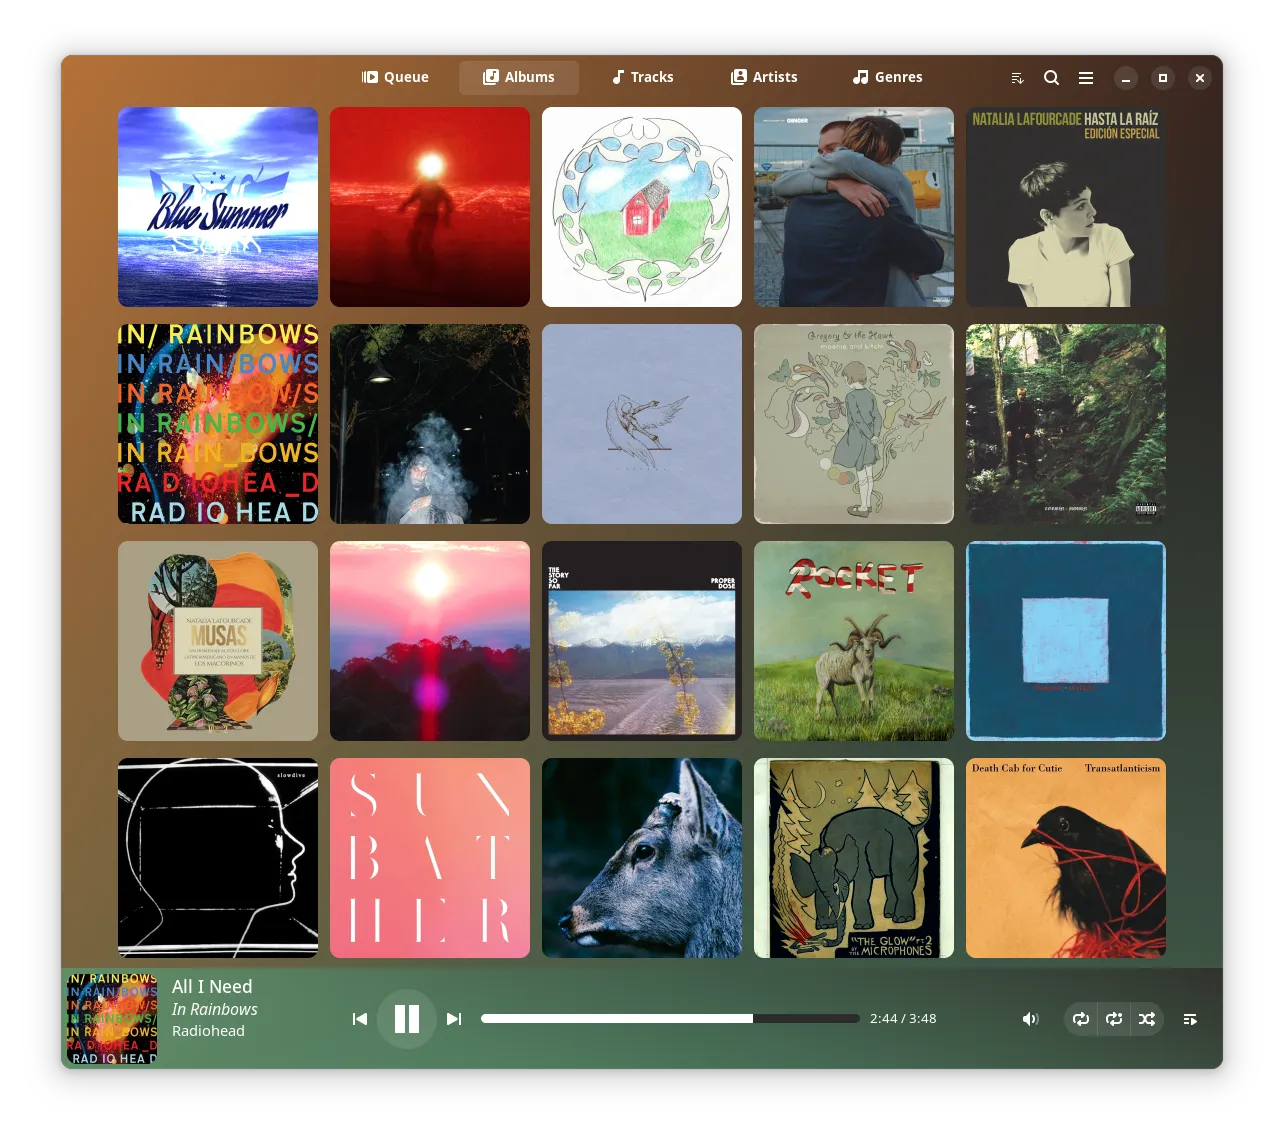Image resolution: width=1284 pixels, height=1136 pixels.
Task: Click the playback progress bar
Action: click(670, 1019)
